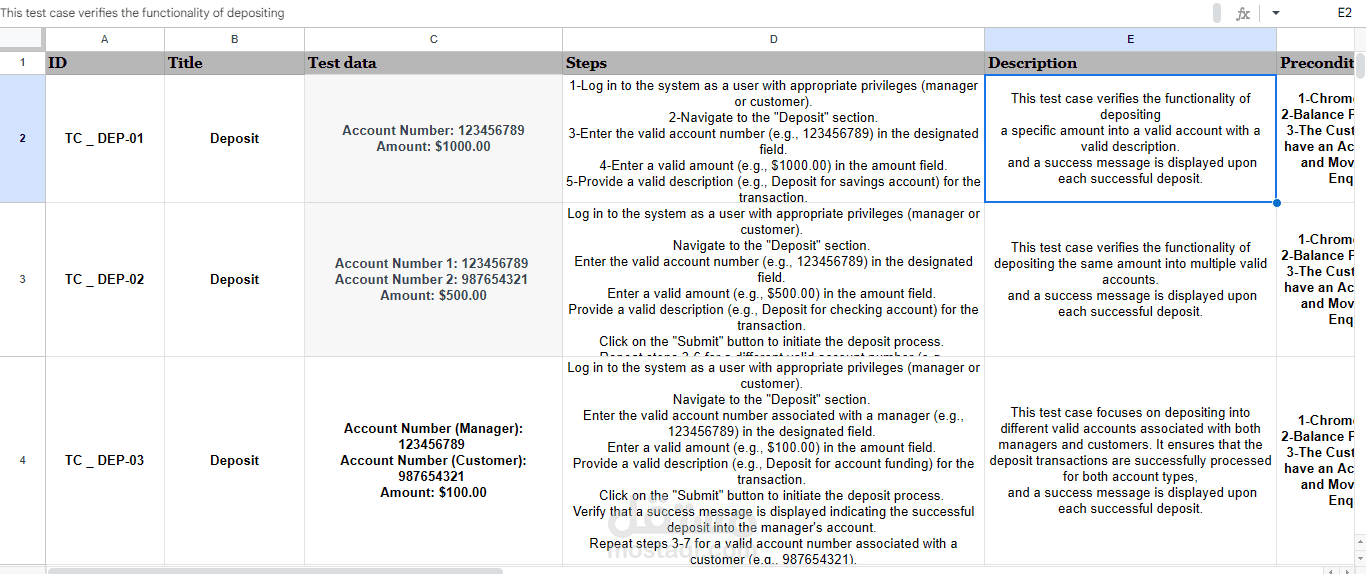
Task: Click the "ID" header cell
Action: [105, 62]
